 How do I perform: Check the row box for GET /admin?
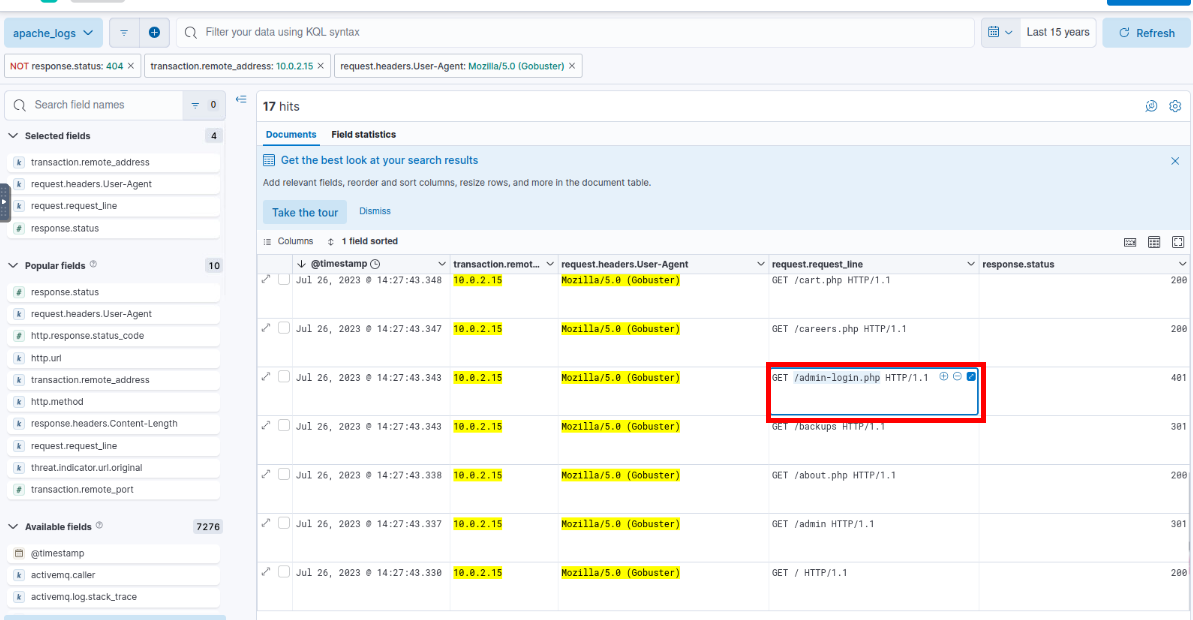284,523
